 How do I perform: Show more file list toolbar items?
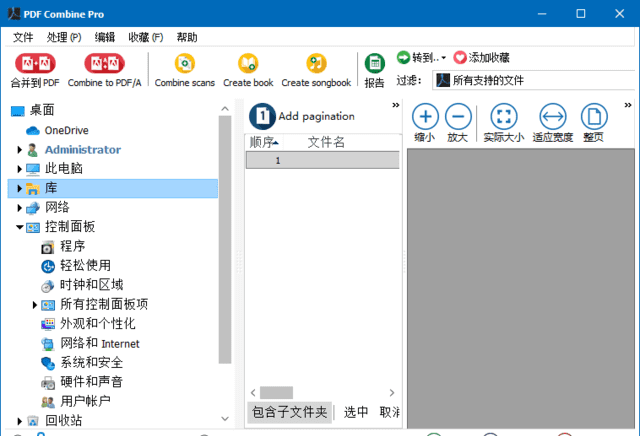396,105
